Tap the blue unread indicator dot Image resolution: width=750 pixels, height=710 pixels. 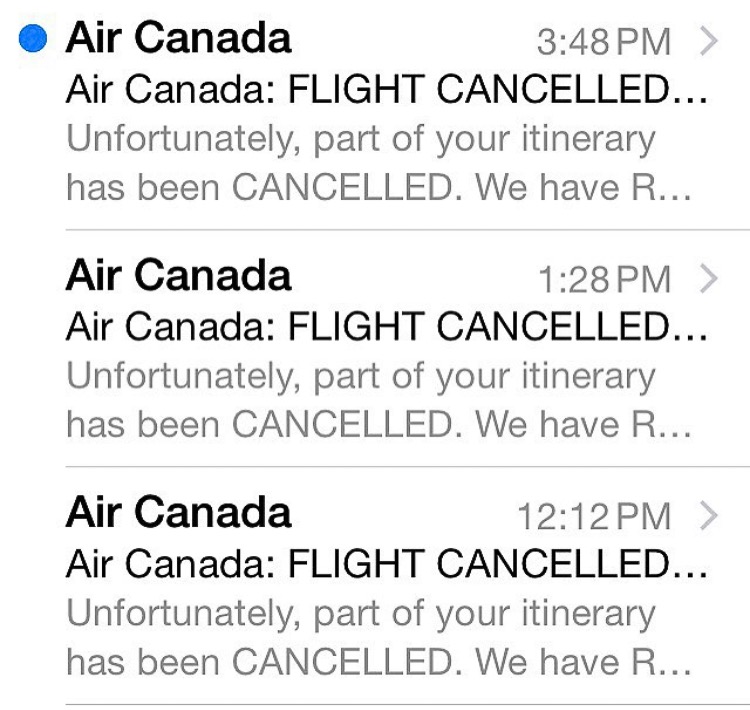pos(34,38)
